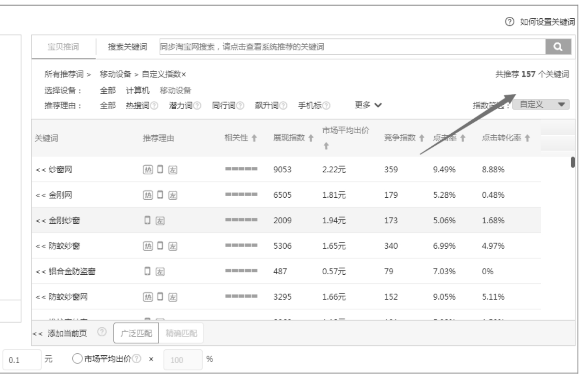Click the phone icon in the 金刚网 row
The image size is (581, 379).
pos(160,195)
